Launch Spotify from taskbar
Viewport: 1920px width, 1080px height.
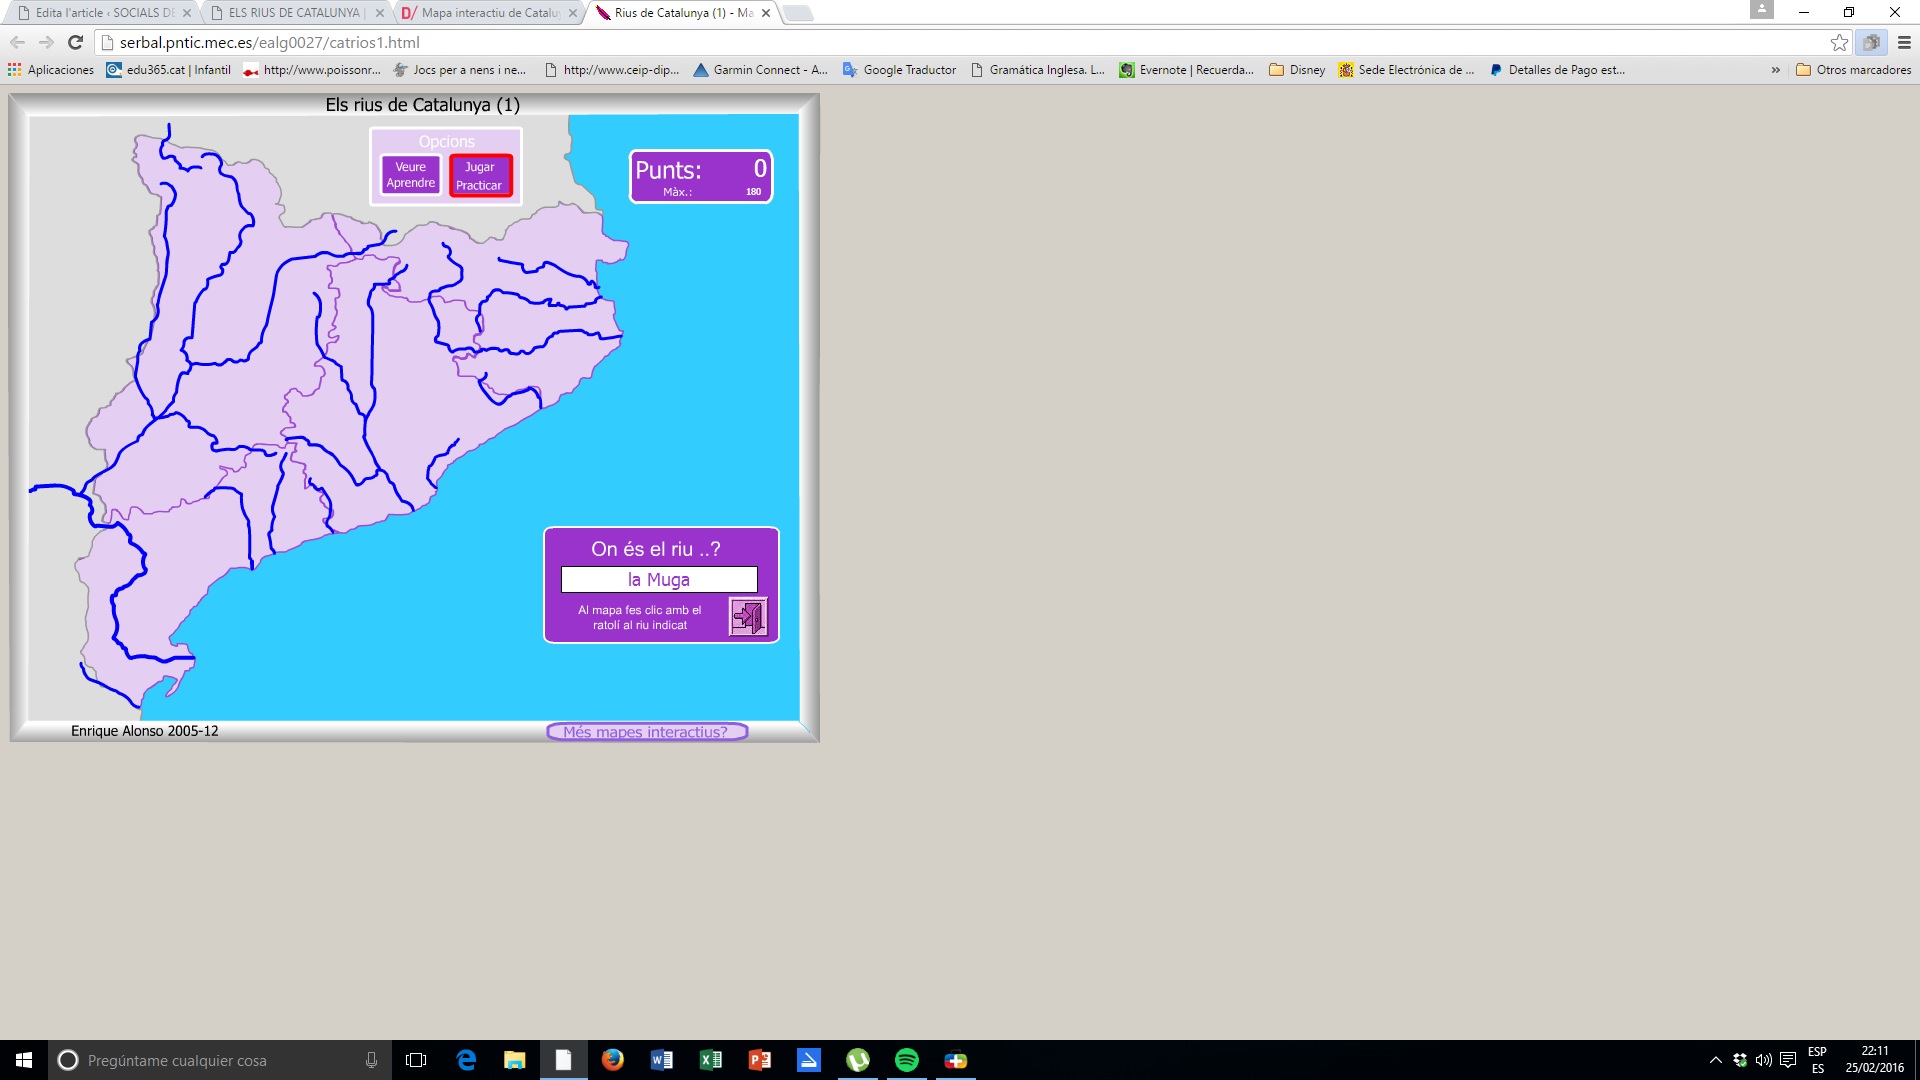click(x=906, y=1060)
